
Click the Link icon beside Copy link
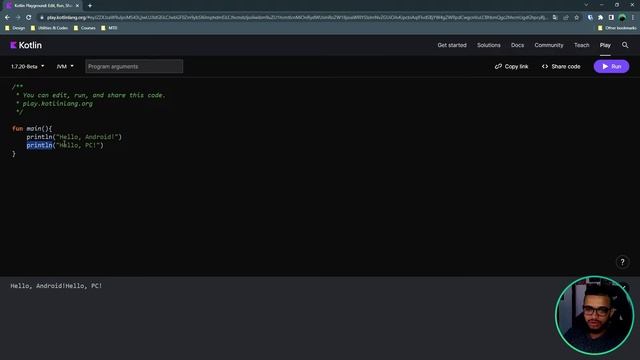point(498,67)
